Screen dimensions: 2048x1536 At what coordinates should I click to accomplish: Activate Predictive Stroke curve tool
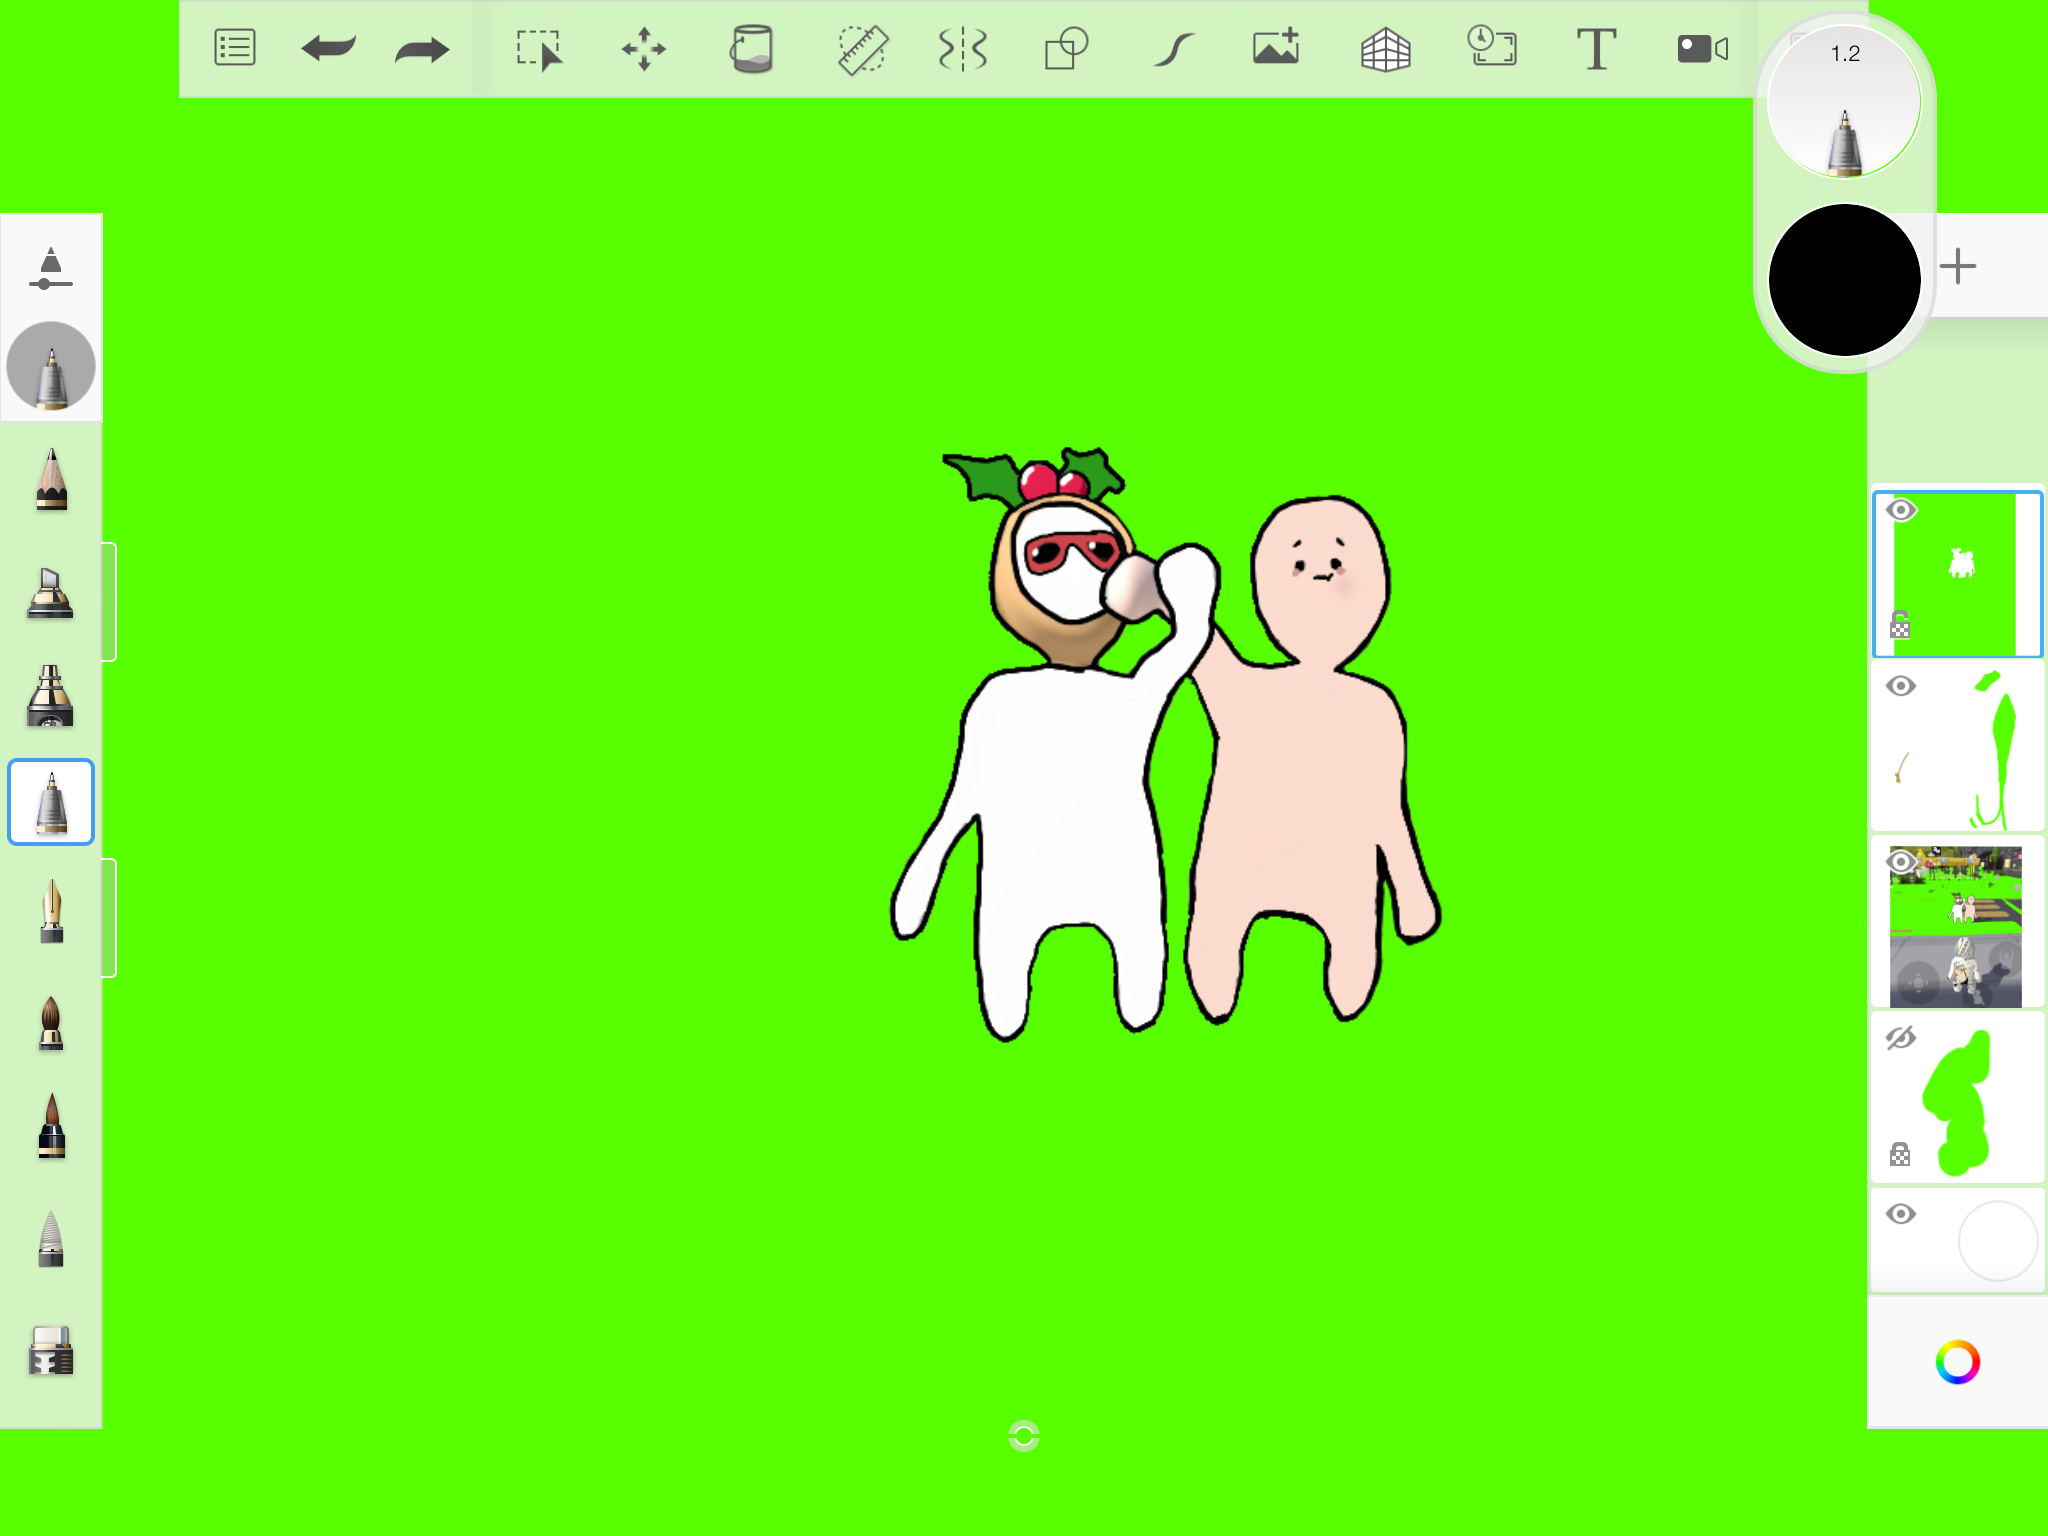coord(1174,49)
